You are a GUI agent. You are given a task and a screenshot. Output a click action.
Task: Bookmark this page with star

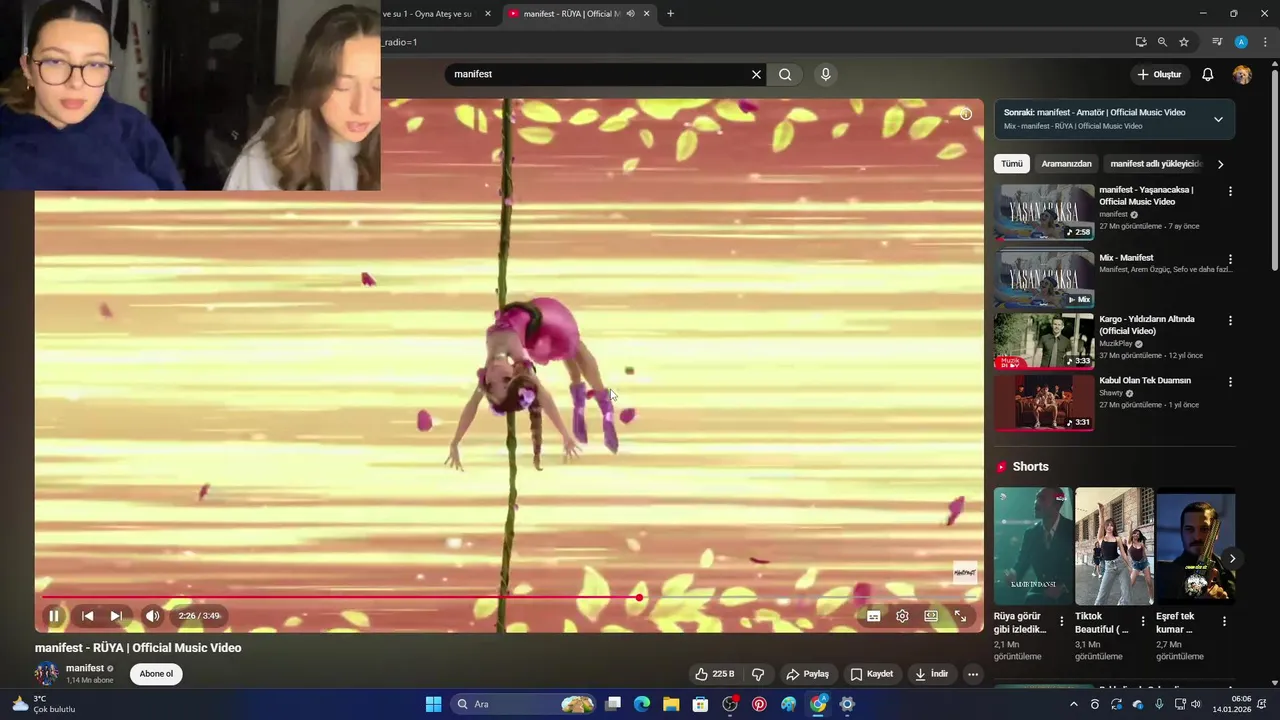[x=1184, y=42]
